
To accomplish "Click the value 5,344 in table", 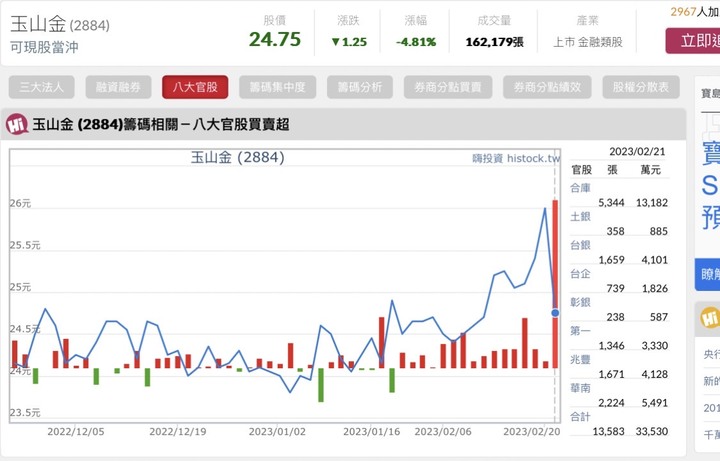I will [x=611, y=202].
